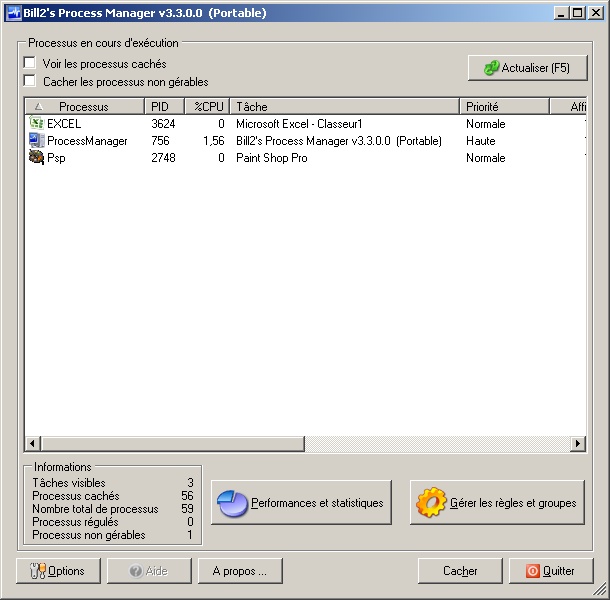Sort by the Processus column header
The image size is (610, 600).
(x=84, y=107)
